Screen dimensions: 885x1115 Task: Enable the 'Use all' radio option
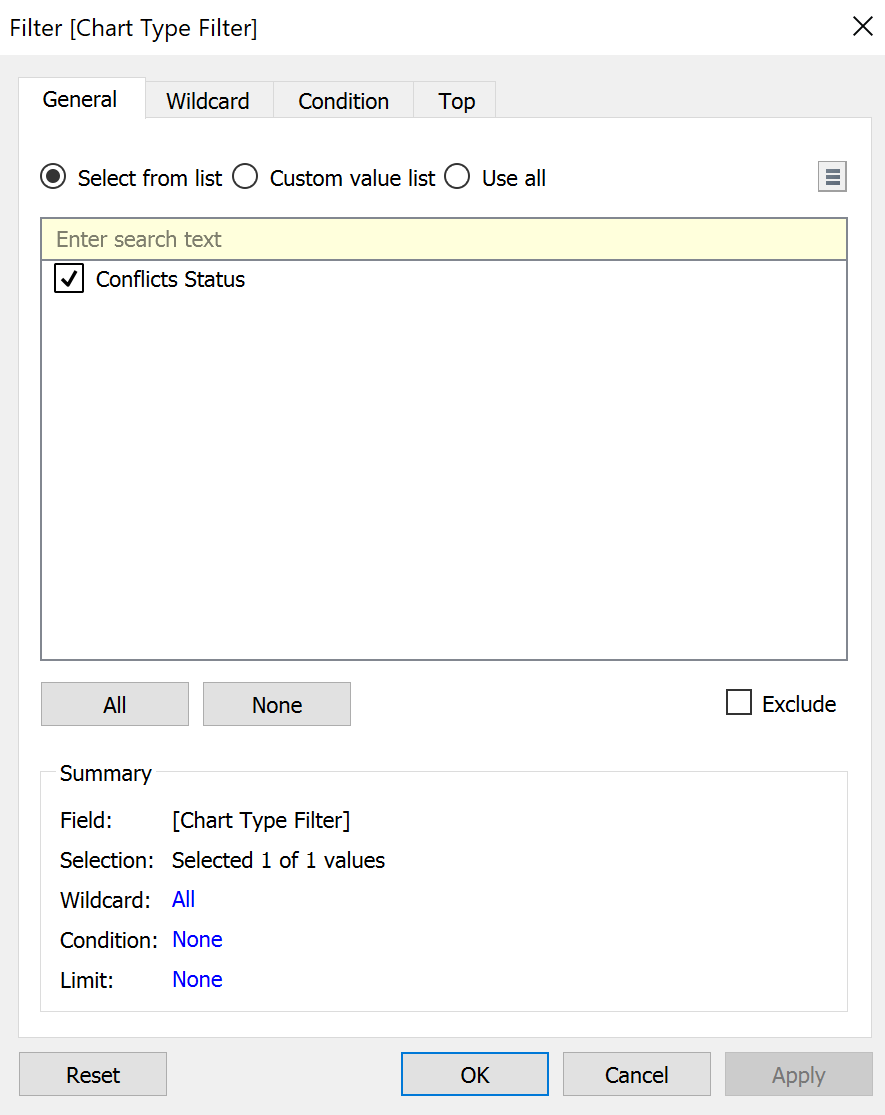(x=457, y=178)
